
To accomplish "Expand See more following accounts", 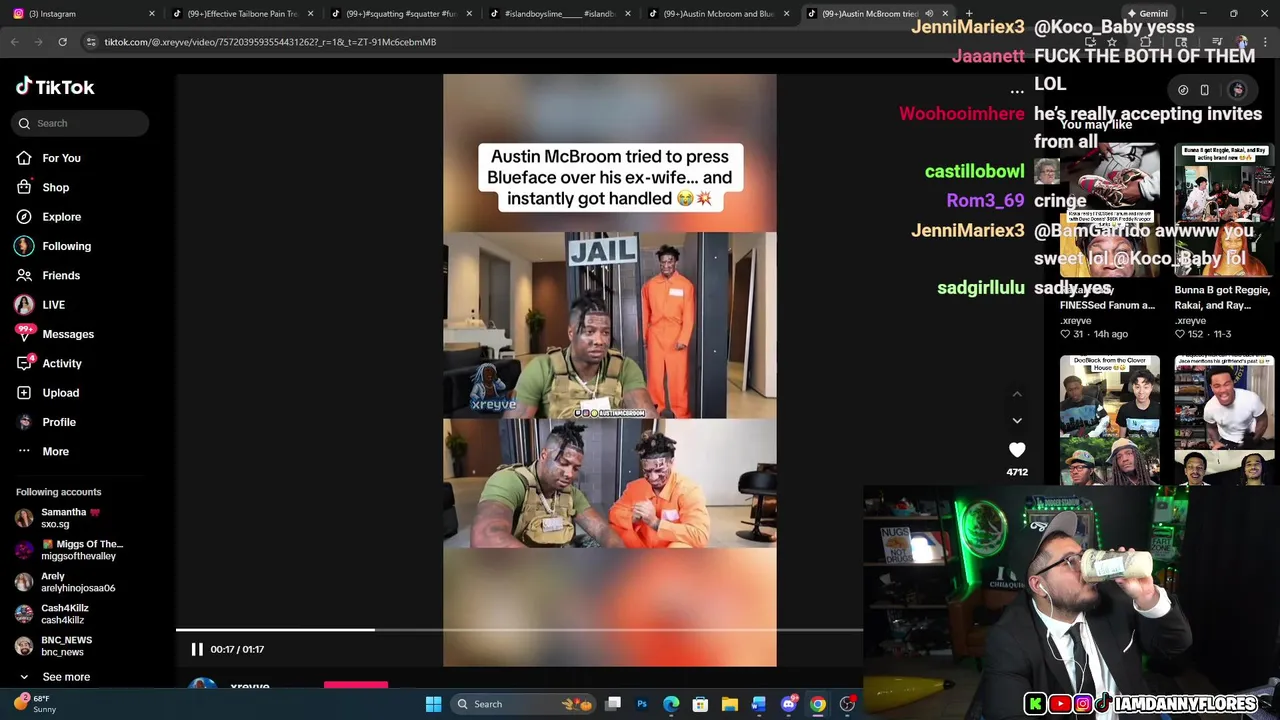I will 66,677.
